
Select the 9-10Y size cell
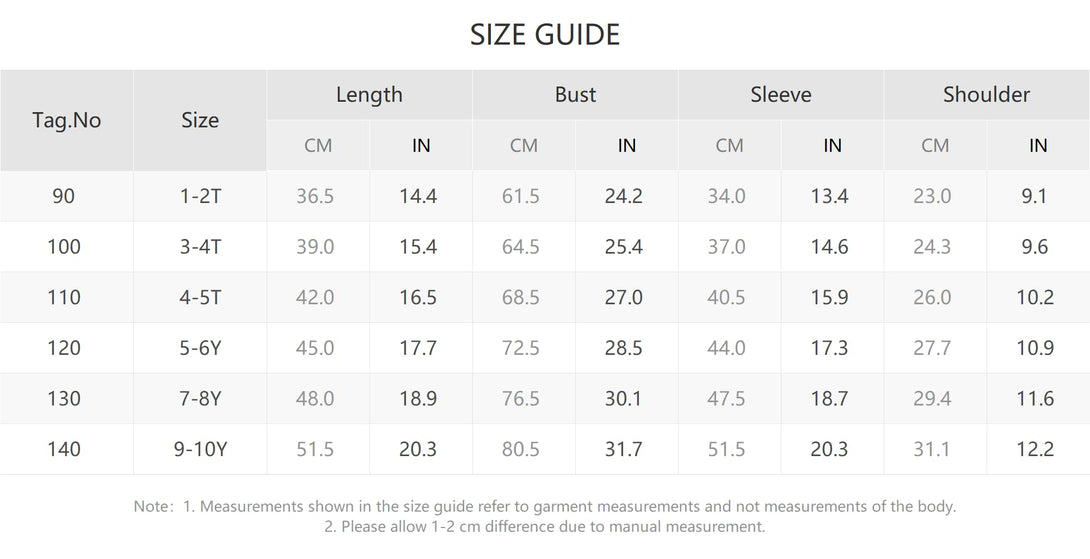(200, 449)
